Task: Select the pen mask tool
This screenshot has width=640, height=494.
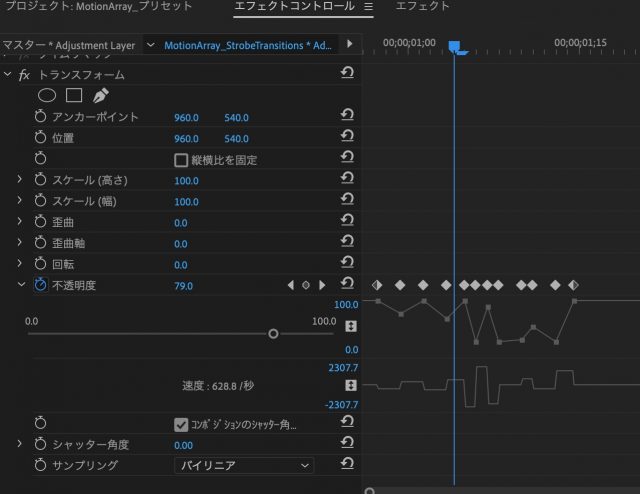Action: point(100,96)
